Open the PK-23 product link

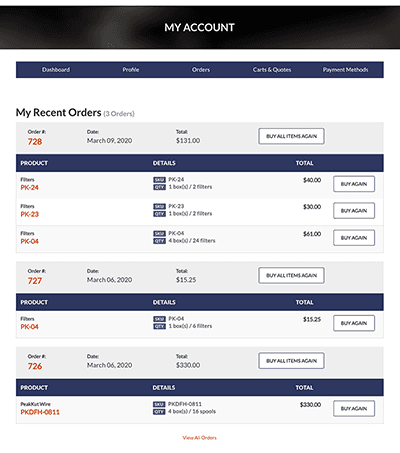[30, 214]
